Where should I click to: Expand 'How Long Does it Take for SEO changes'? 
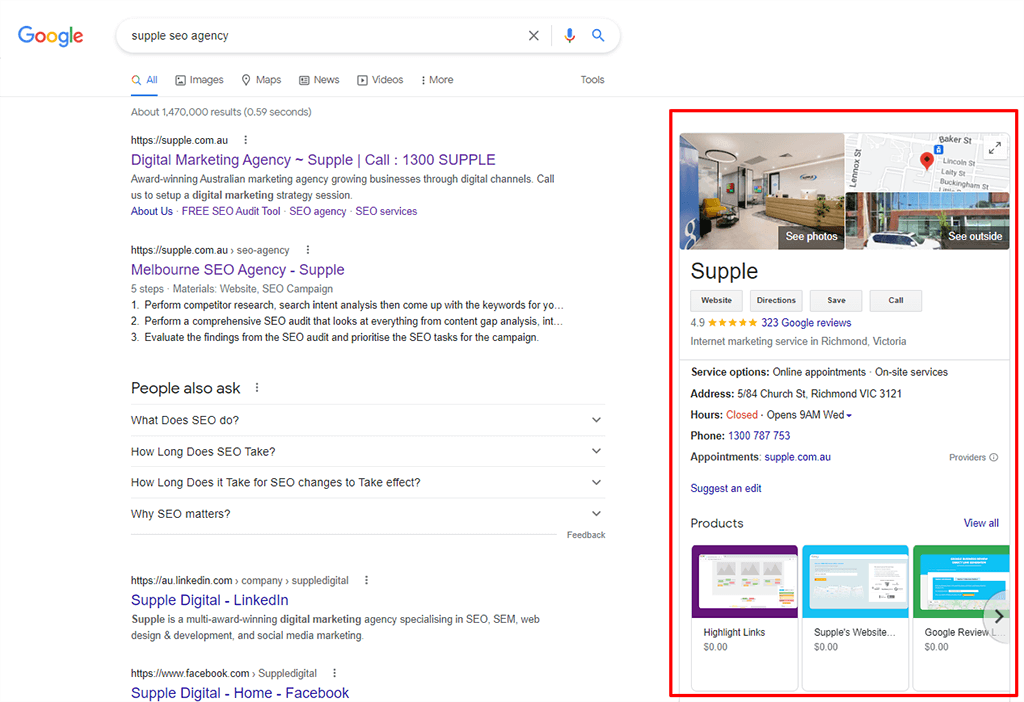click(x=368, y=483)
